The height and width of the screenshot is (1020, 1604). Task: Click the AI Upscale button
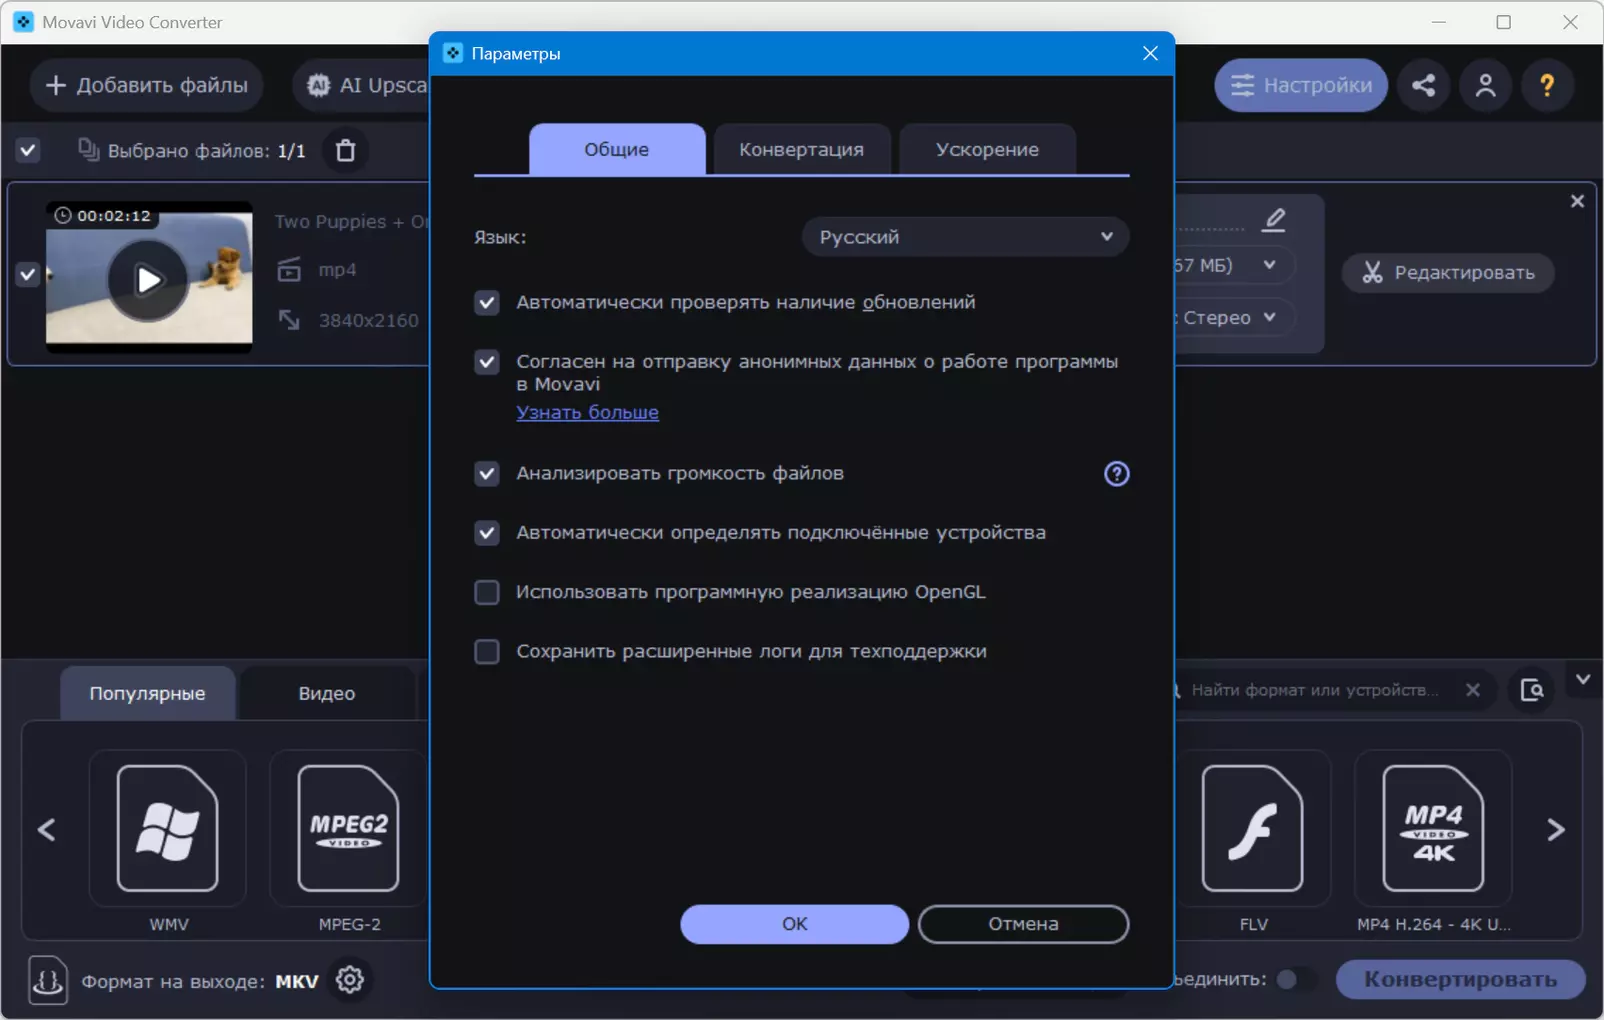361,85
